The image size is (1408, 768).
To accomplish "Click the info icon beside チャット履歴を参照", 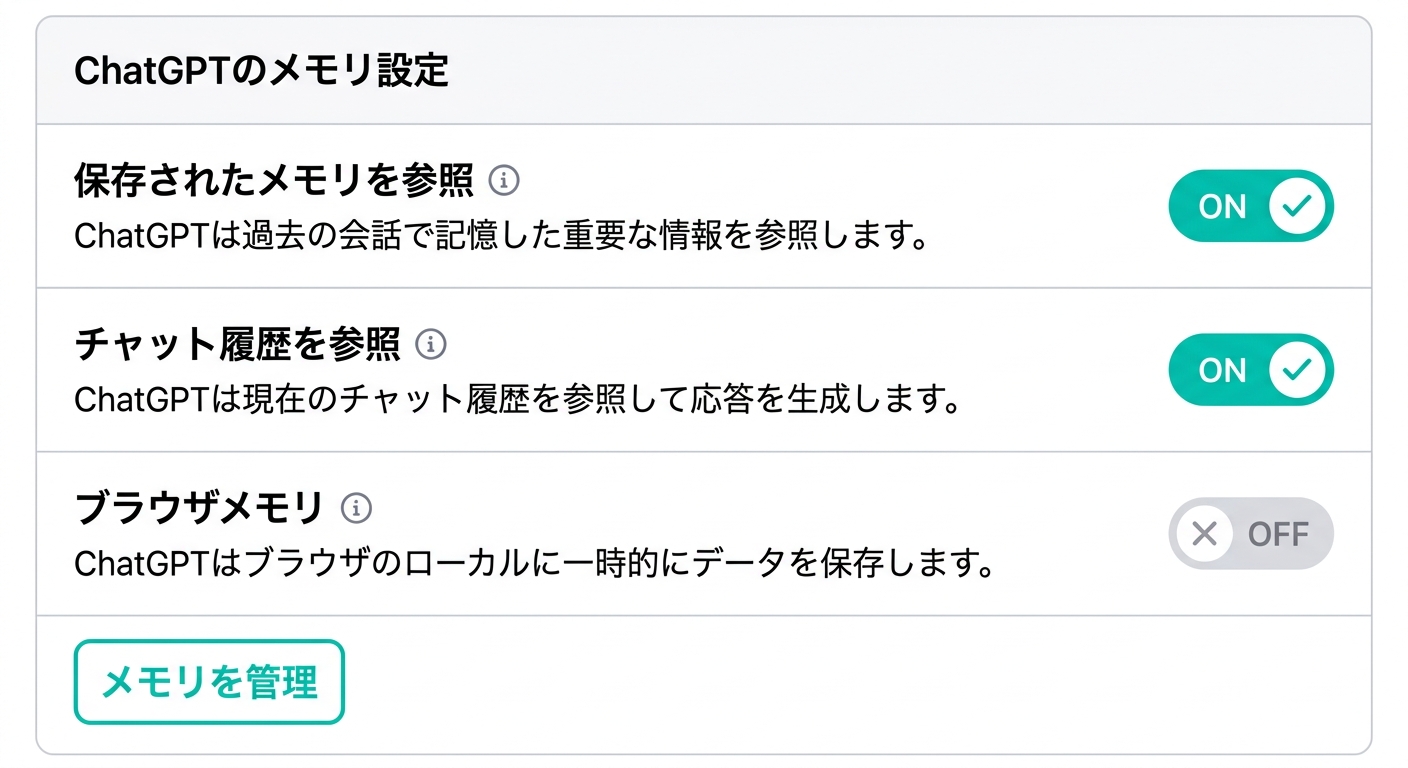I will pos(431,345).
